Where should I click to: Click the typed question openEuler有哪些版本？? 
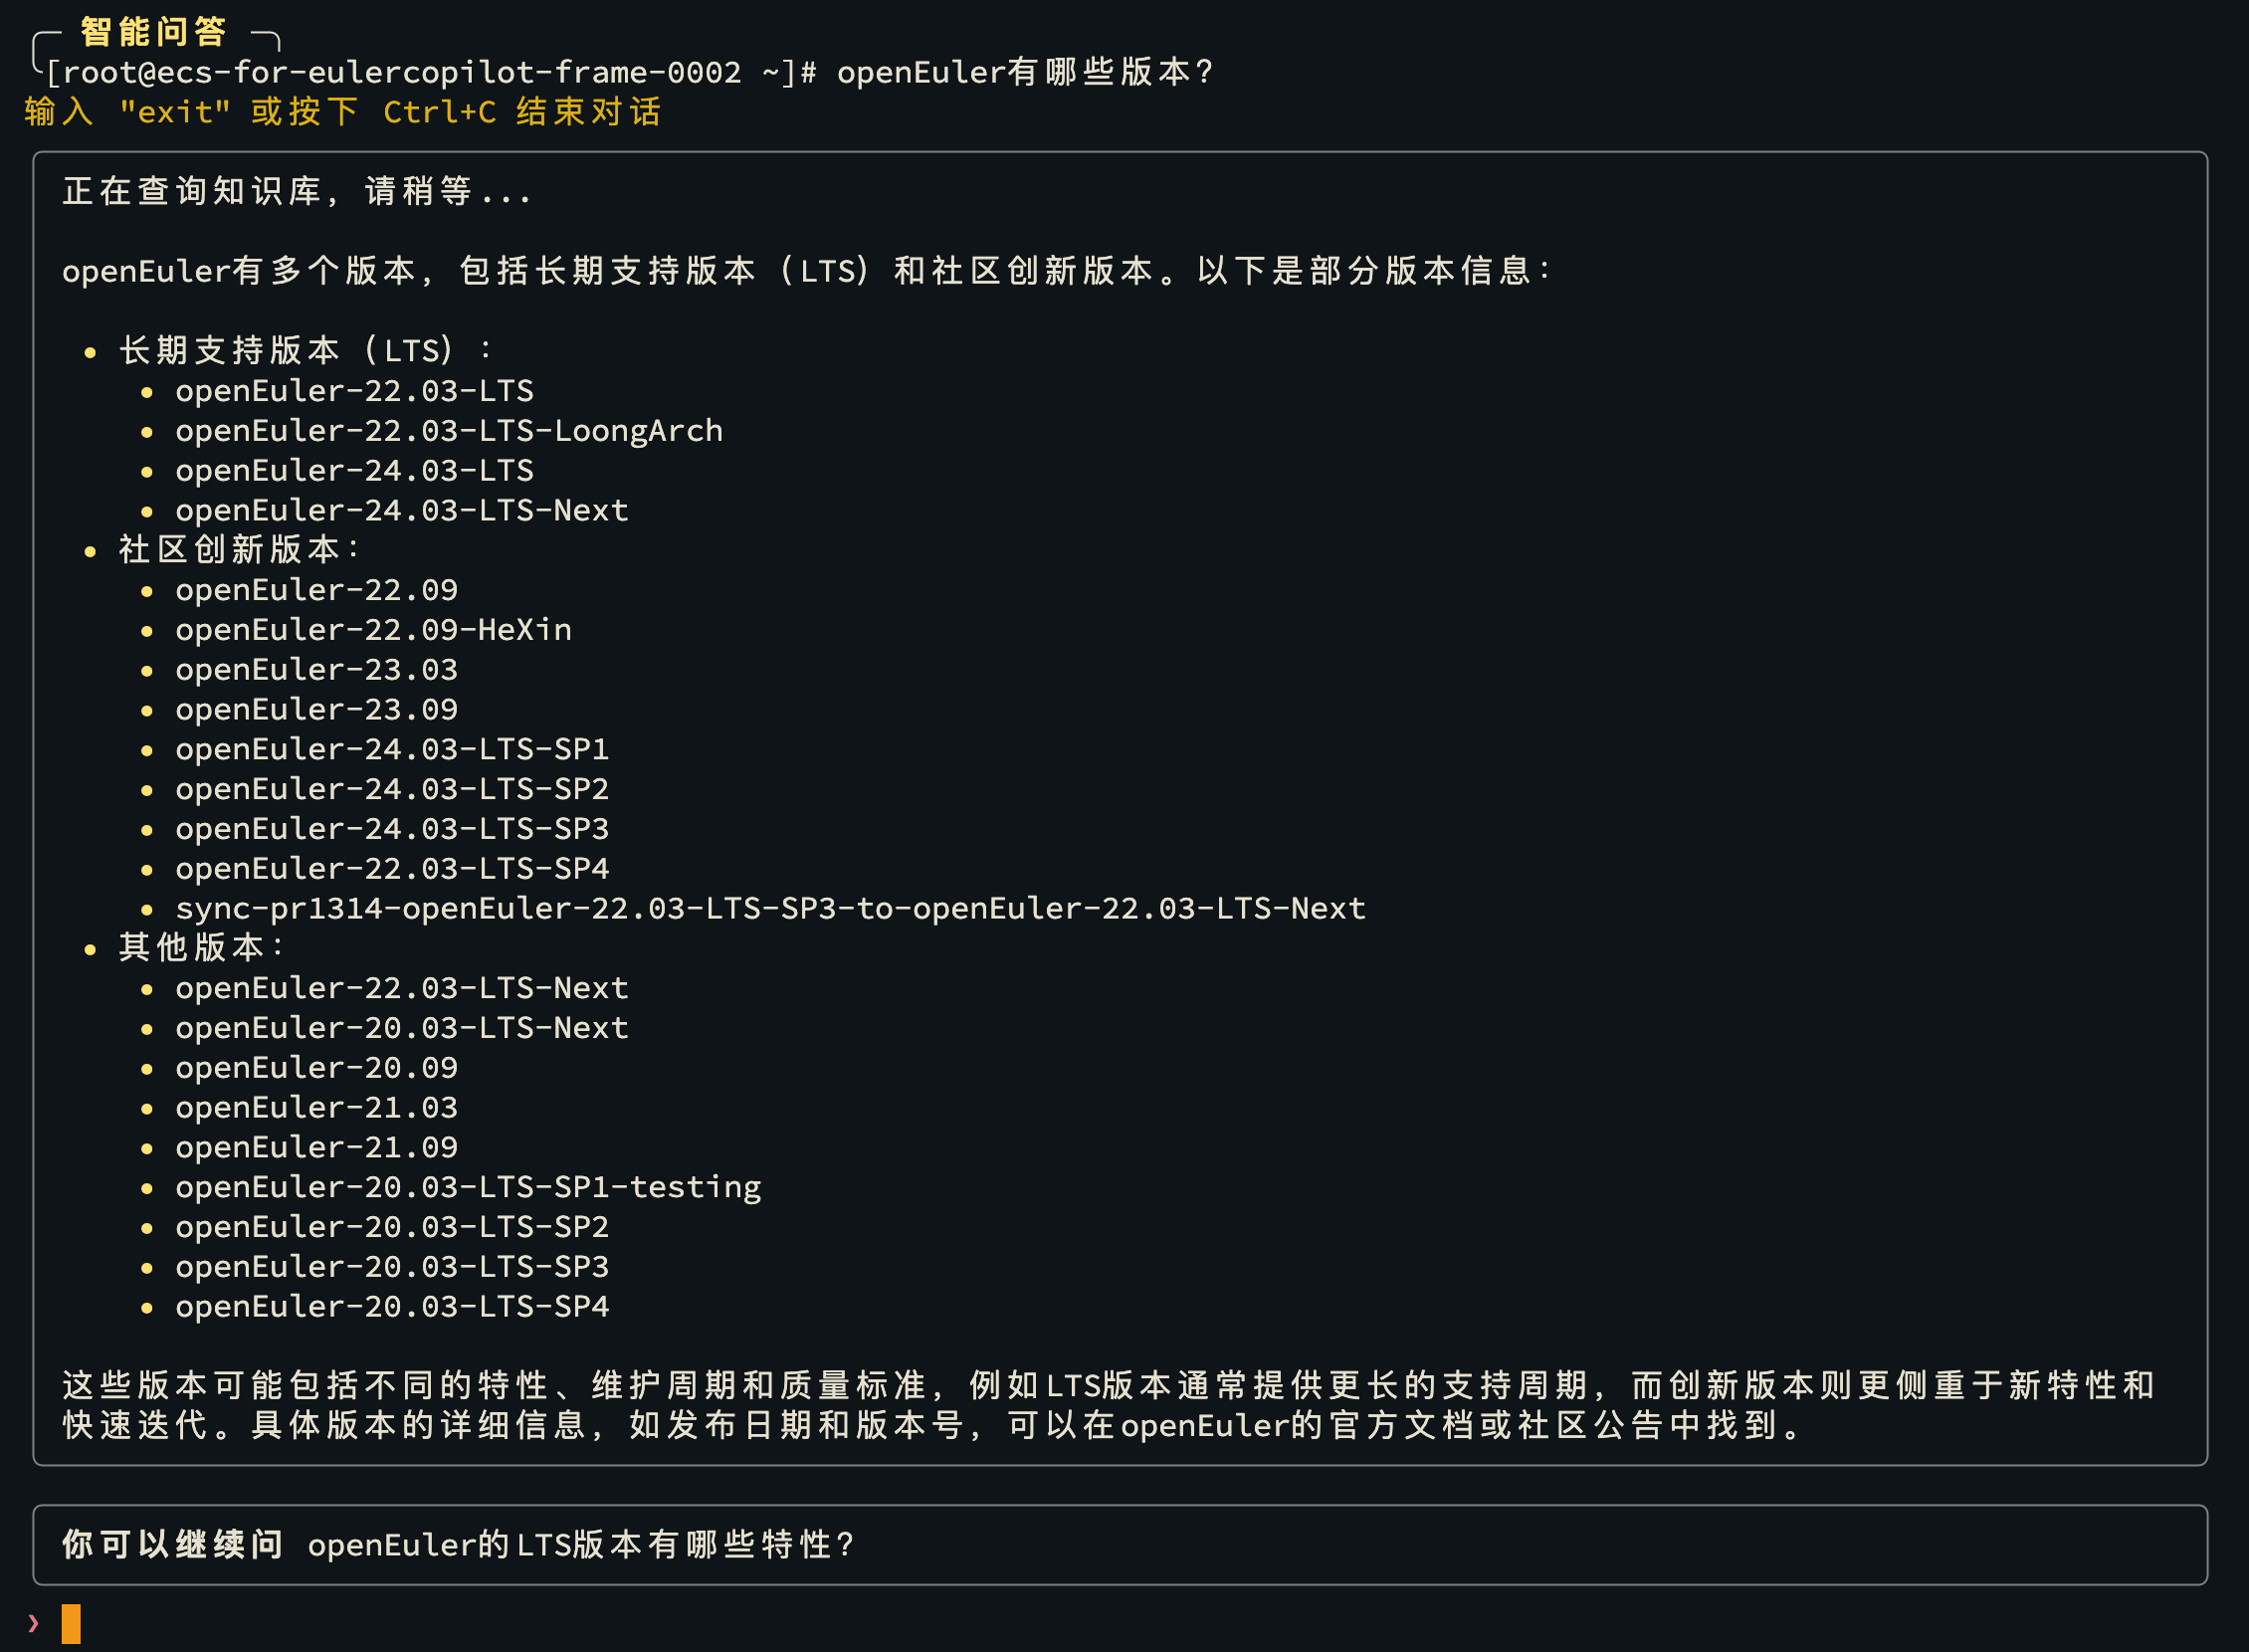[x=1025, y=72]
